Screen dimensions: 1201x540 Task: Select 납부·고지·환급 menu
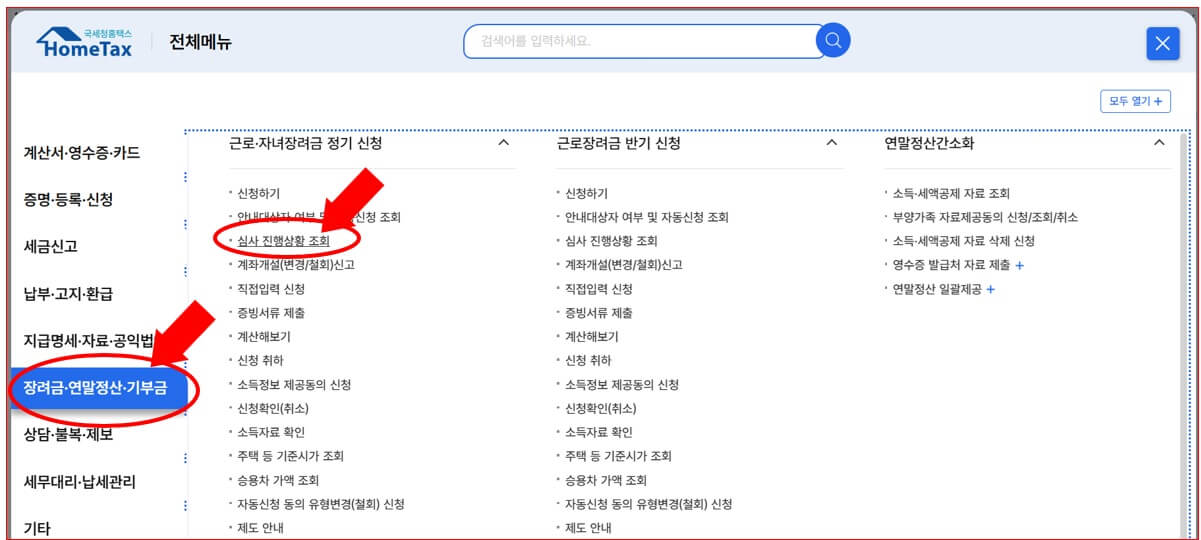(68, 293)
